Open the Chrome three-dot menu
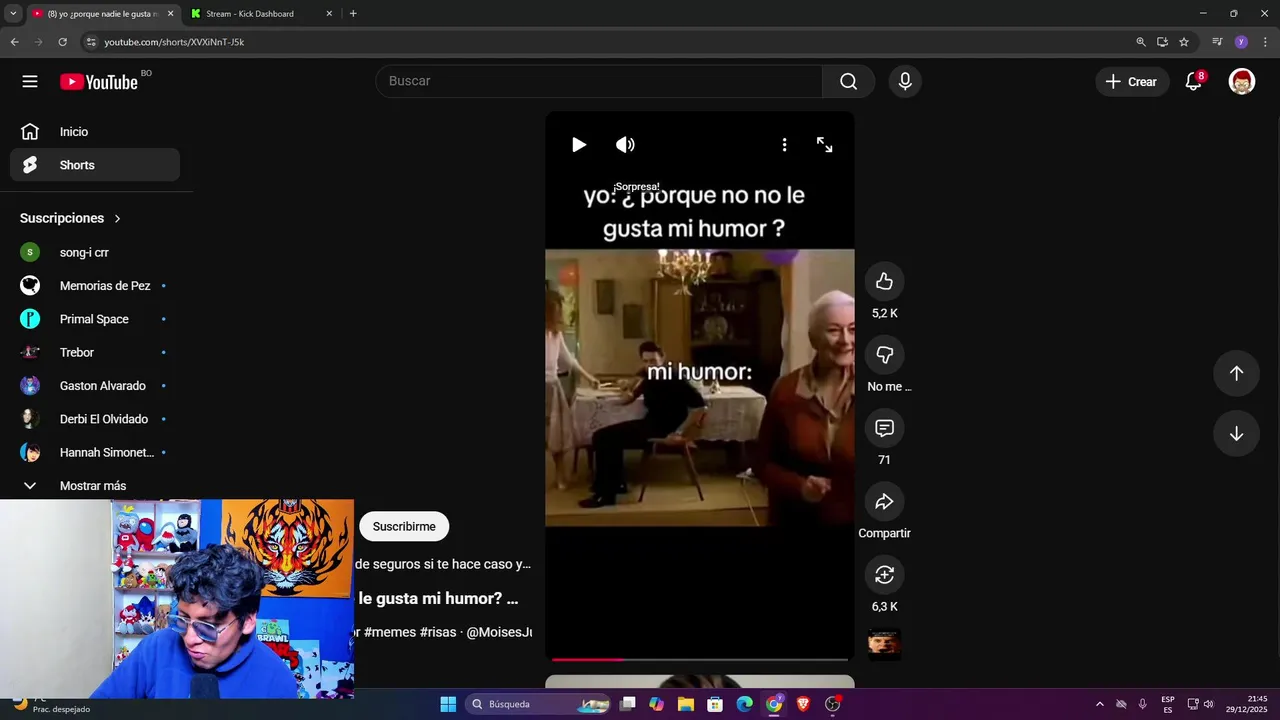The image size is (1280, 720). (x=1263, y=42)
